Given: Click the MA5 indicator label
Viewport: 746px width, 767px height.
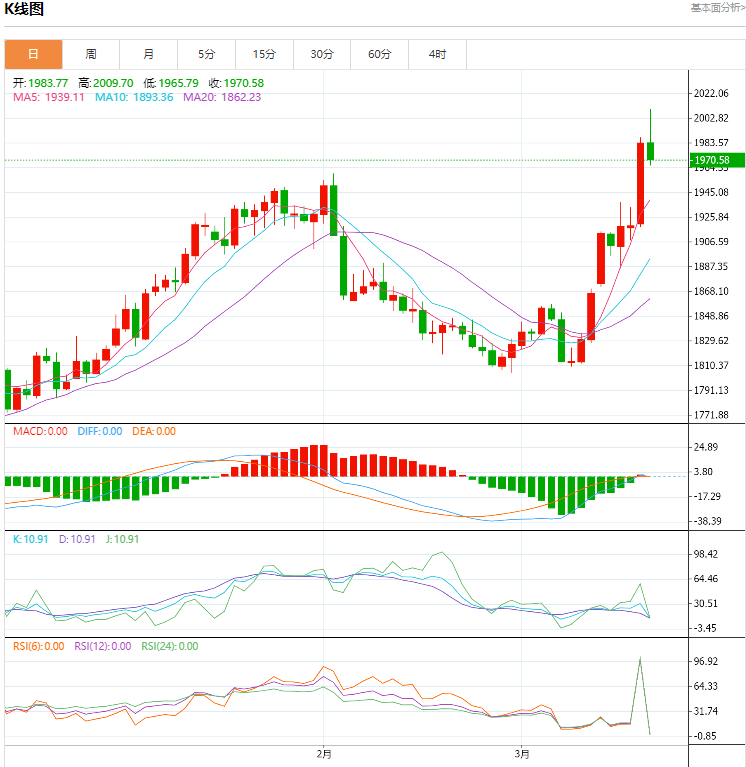Looking at the screenshot, I should 49,97.
